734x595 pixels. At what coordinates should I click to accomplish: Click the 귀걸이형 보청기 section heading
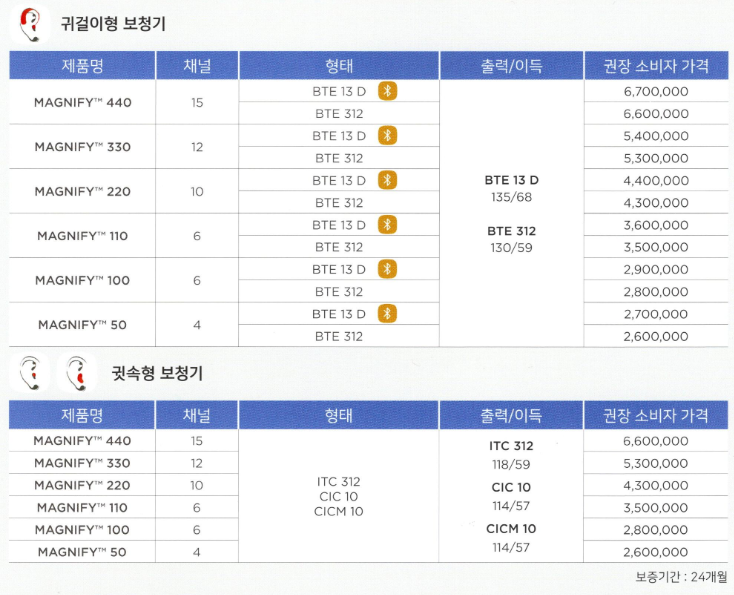(113, 23)
